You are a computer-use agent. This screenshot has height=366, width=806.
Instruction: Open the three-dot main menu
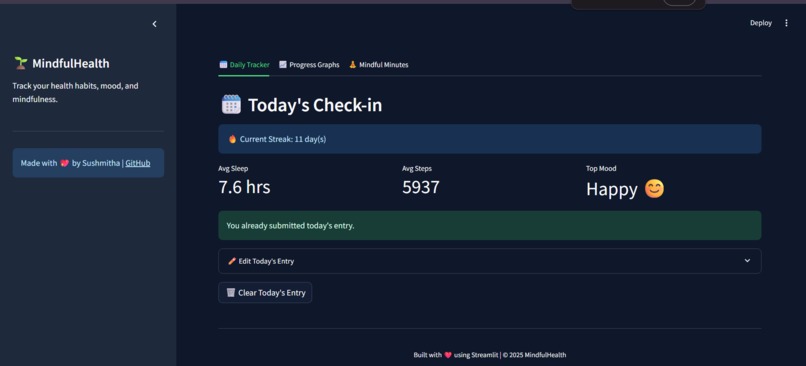(x=786, y=23)
